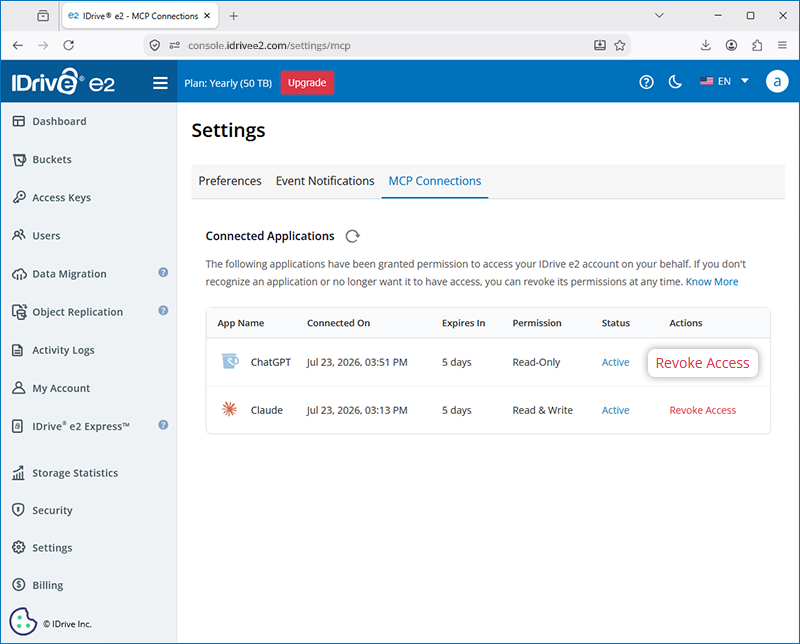Viewport: 800px width, 644px height.
Task: Toggle dark mode with moon icon
Action: (675, 82)
